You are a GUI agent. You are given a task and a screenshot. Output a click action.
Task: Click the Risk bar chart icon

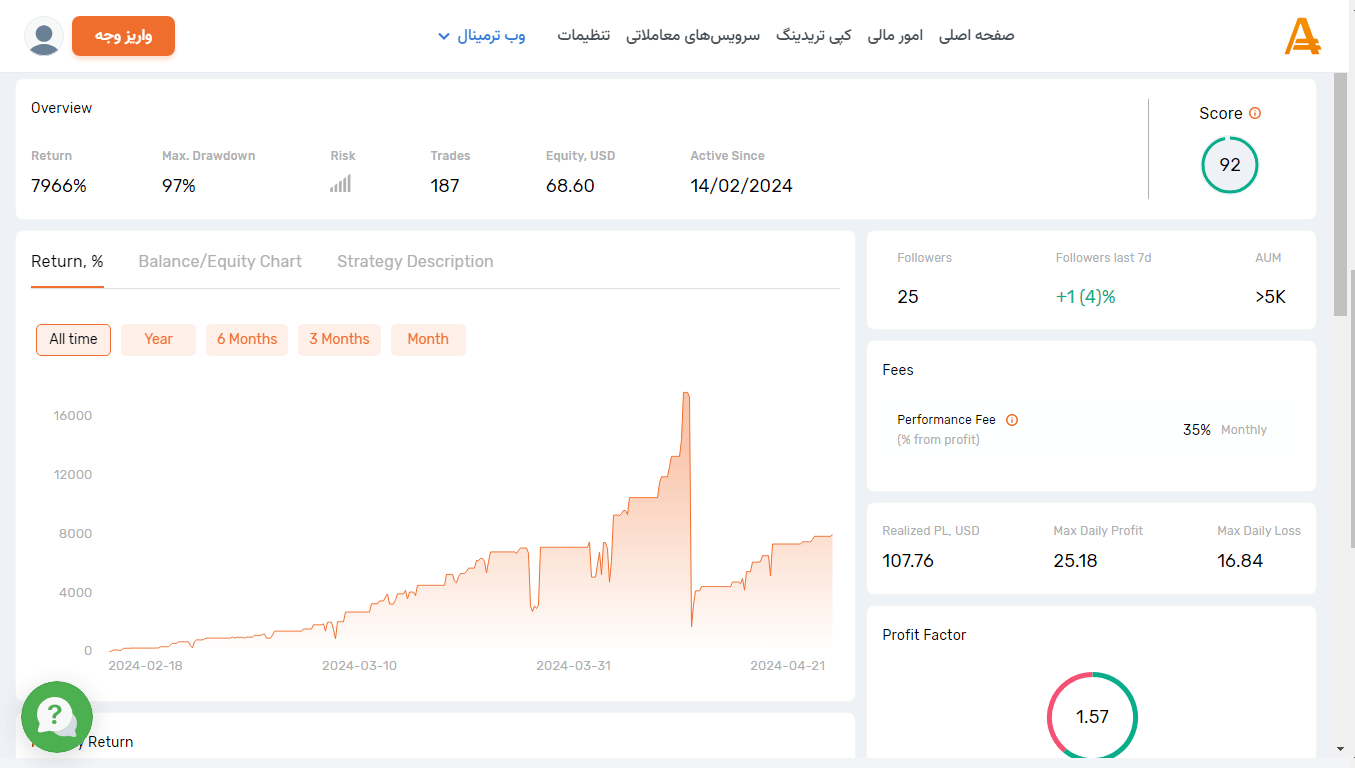click(x=340, y=182)
